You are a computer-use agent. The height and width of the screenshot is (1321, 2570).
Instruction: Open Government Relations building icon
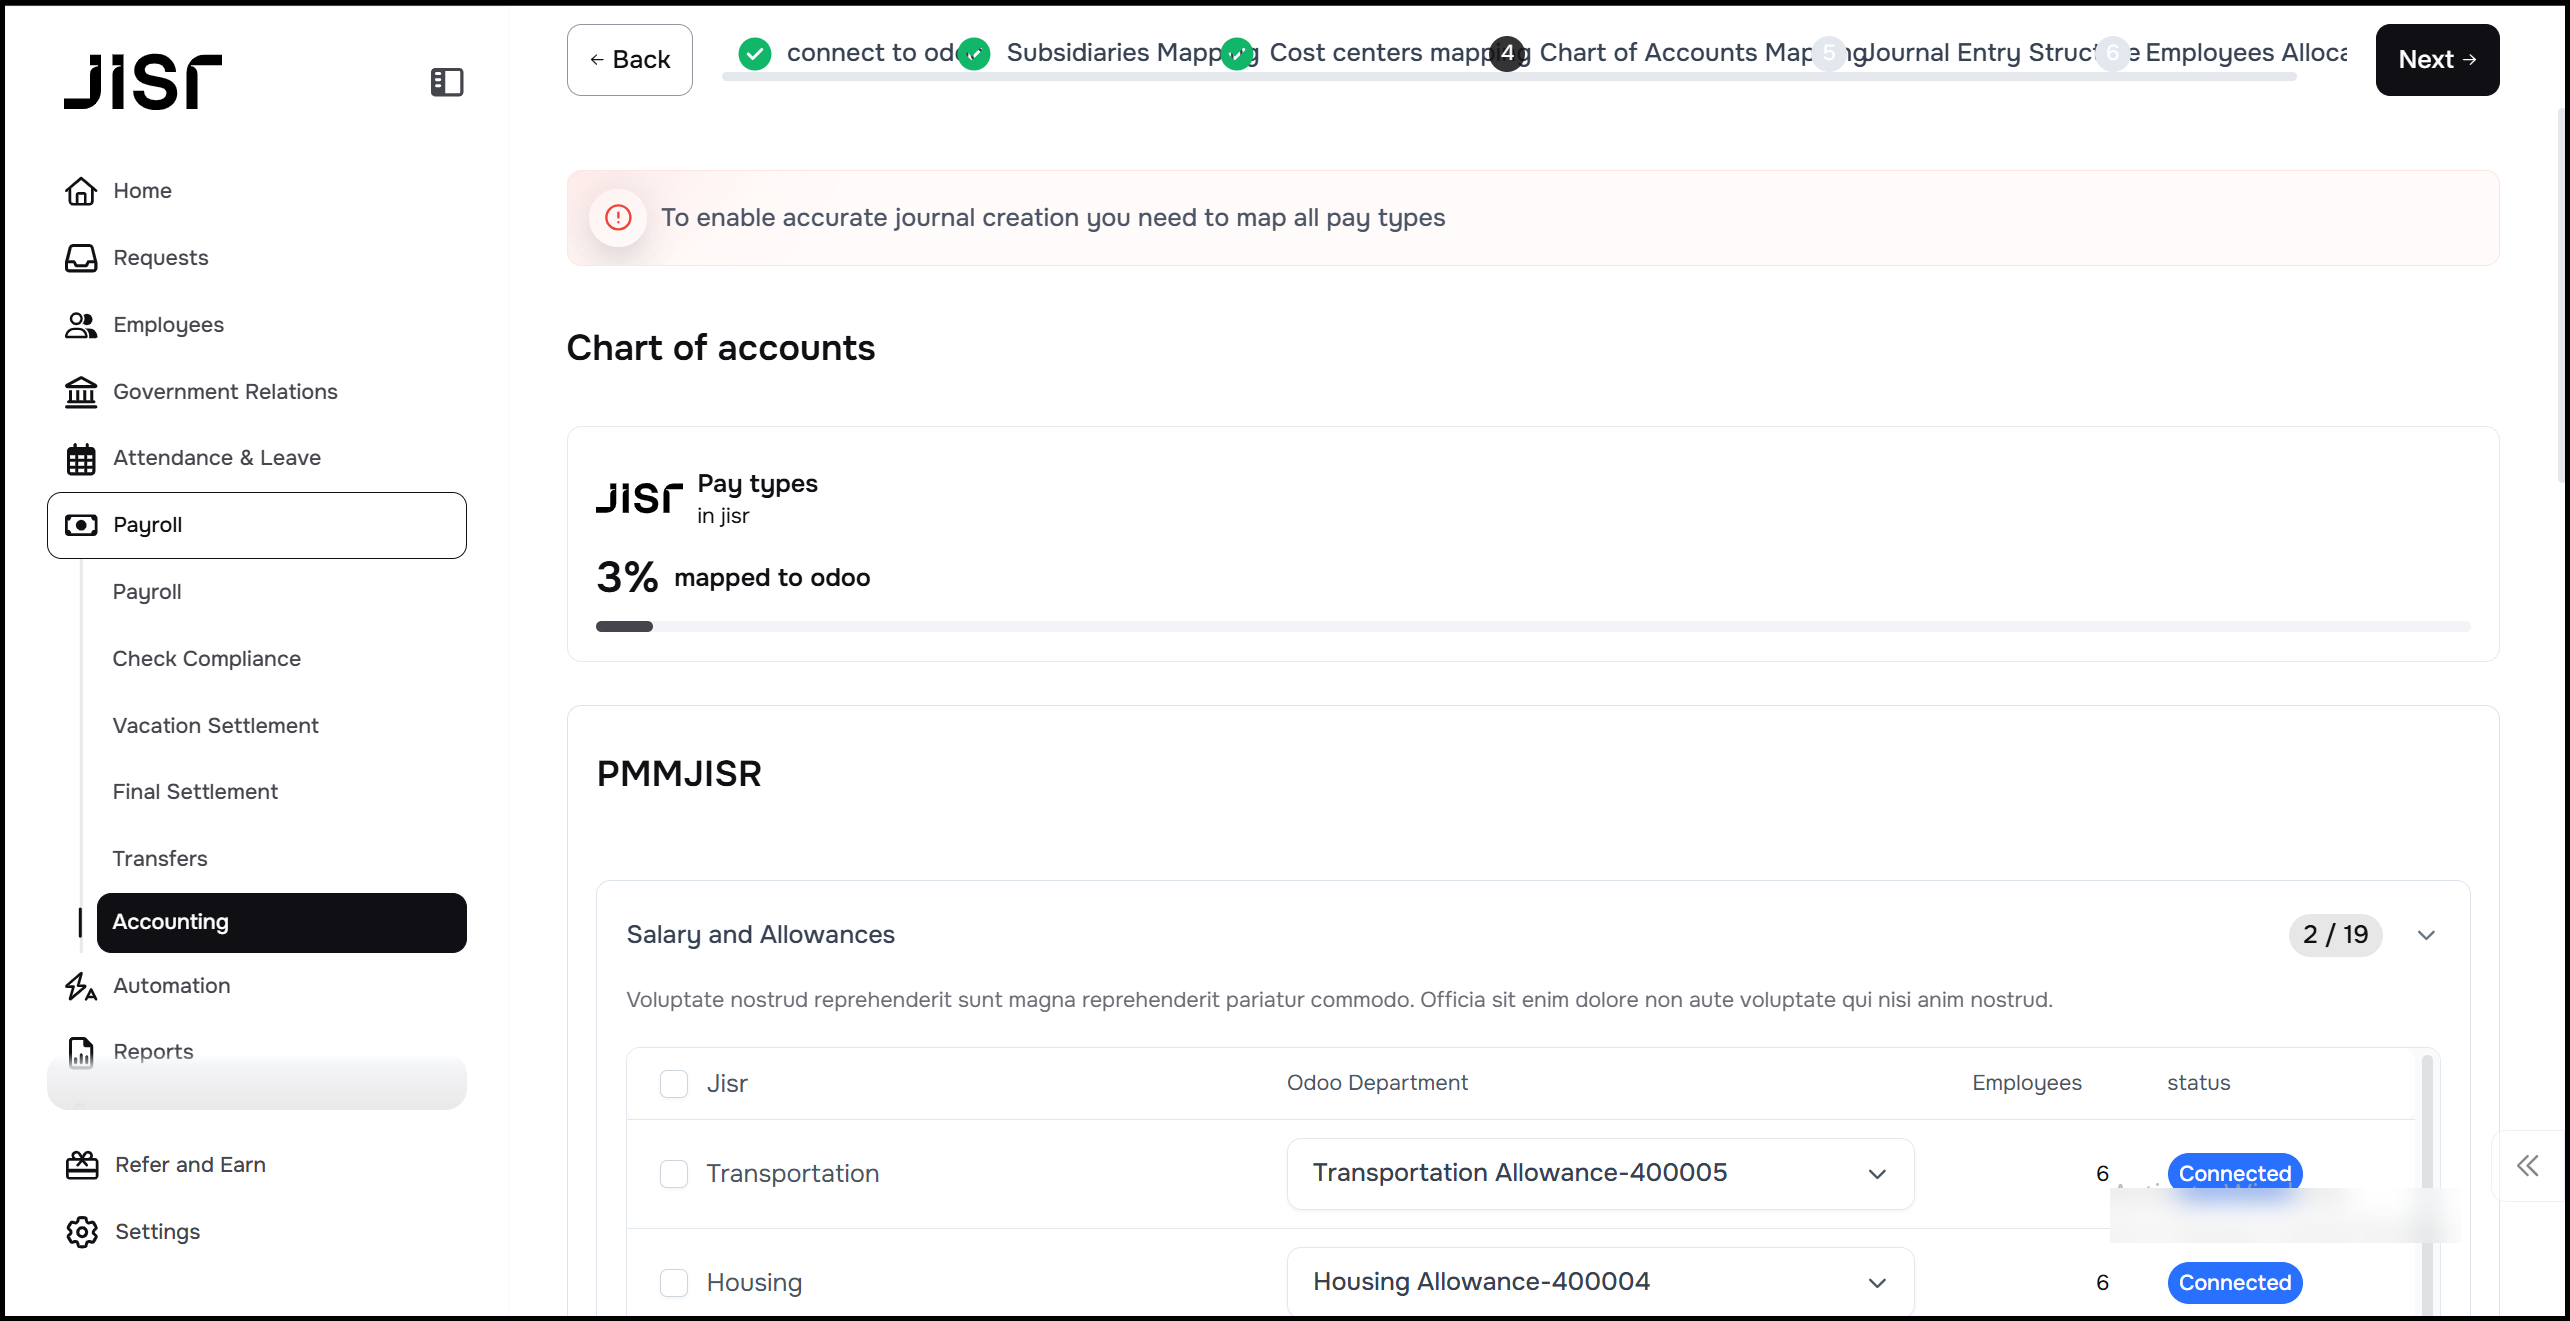point(81,392)
